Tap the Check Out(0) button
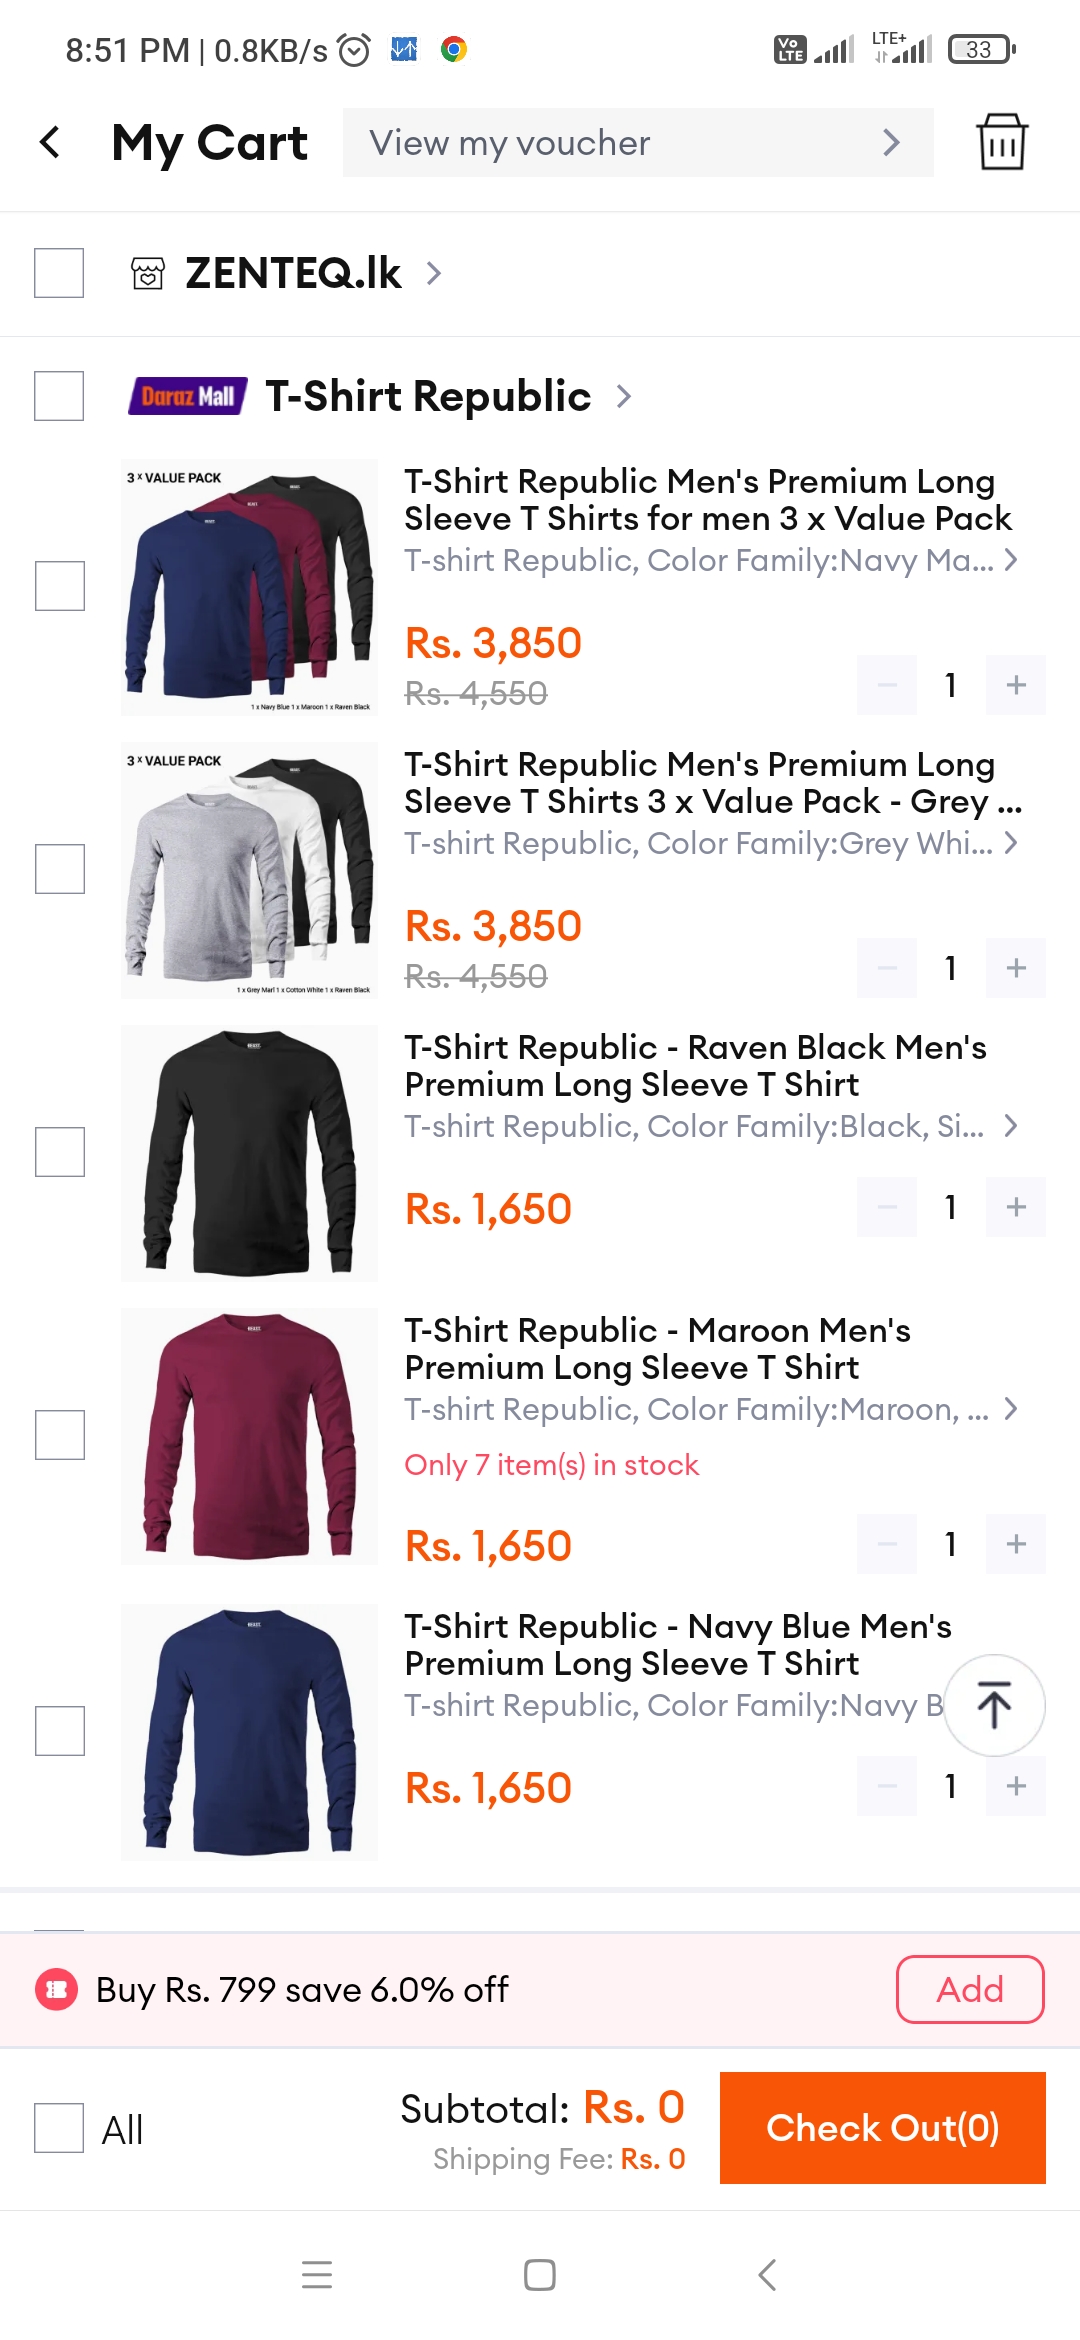This screenshot has width=1080, height=2340. 883,2128
